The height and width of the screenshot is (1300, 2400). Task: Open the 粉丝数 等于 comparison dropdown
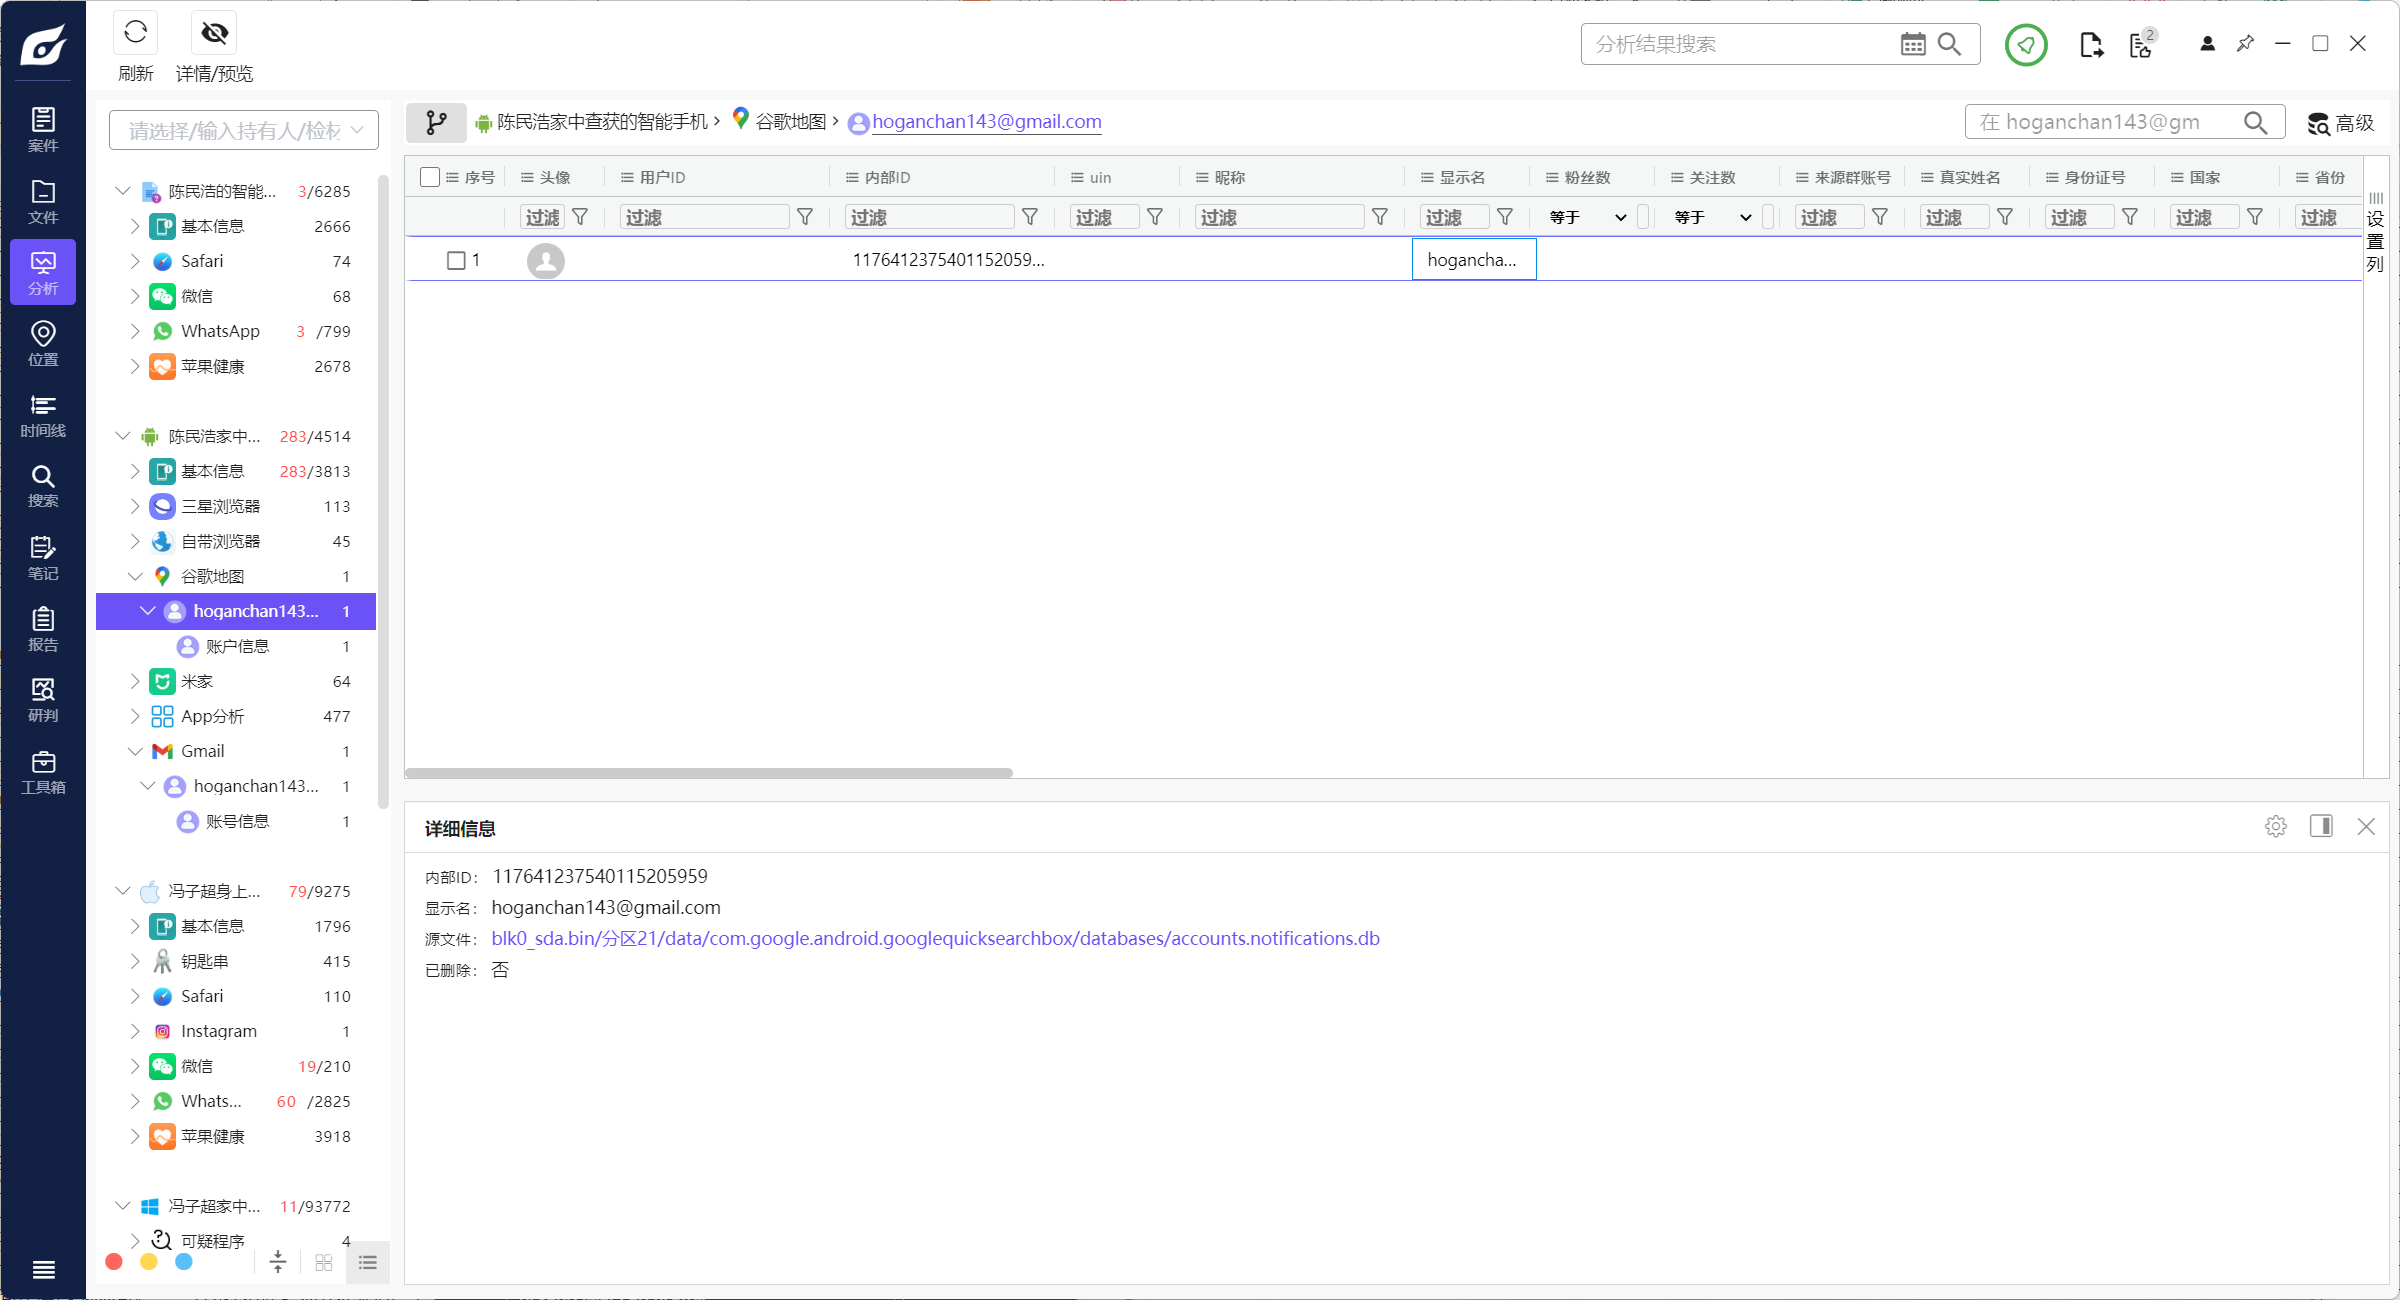click(x=1589, y=217)
